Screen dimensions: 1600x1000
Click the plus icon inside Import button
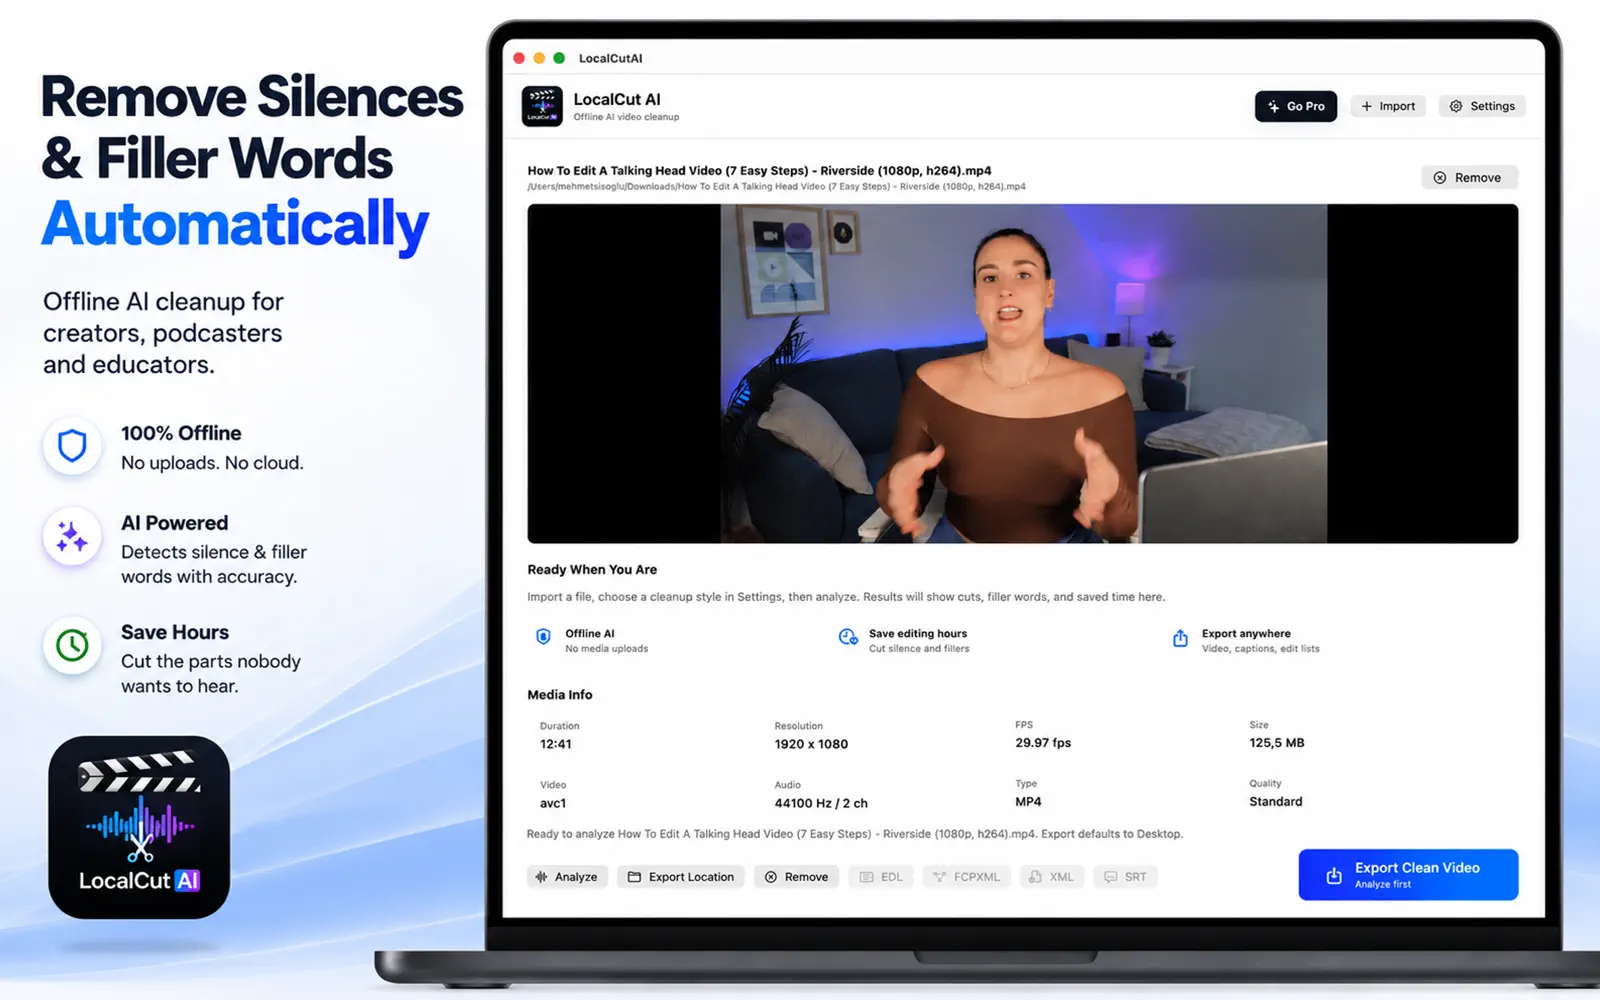pos(1366,106)
